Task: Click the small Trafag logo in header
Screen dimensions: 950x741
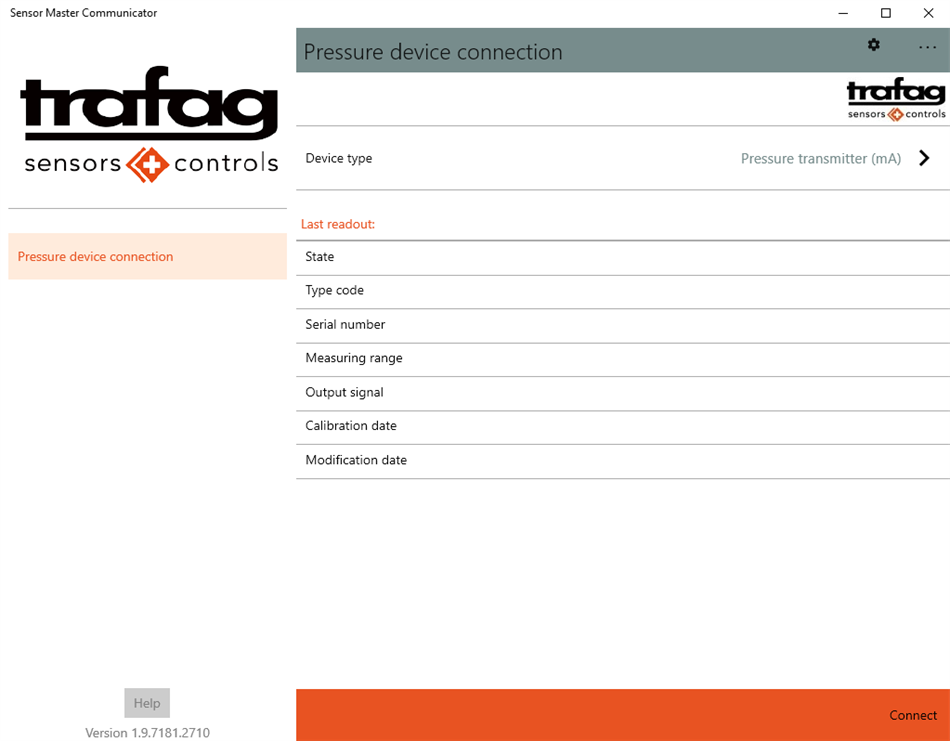Action: [x=896, y=99]
